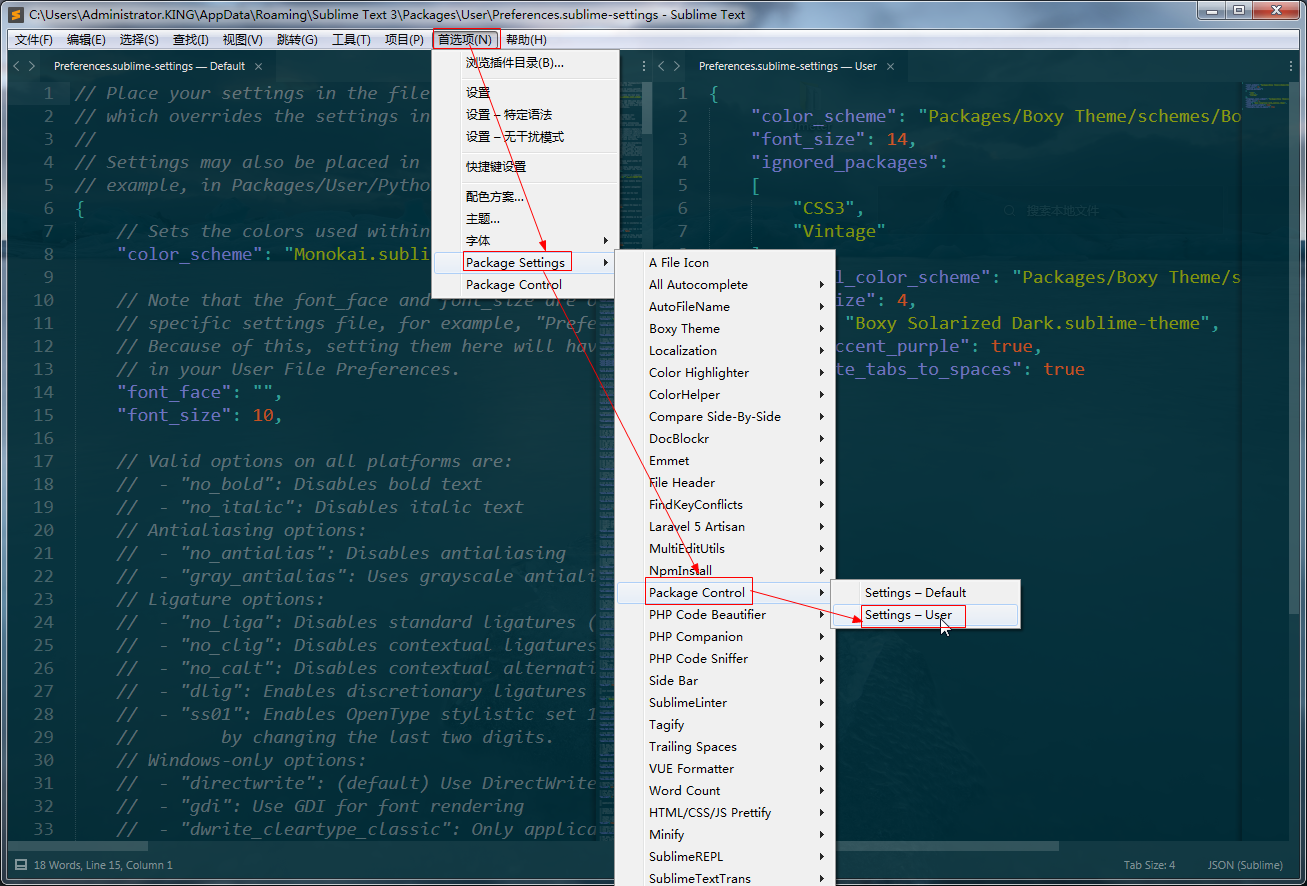Click the panel switcher icon in status bar

[x=20, y=865]
